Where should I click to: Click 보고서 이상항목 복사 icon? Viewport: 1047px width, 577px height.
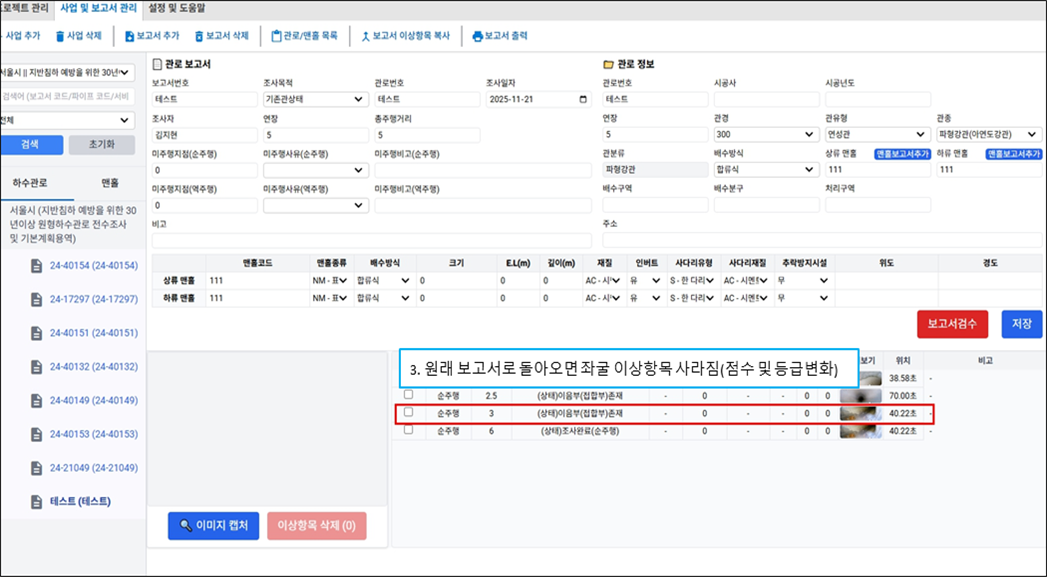[365, 36]
